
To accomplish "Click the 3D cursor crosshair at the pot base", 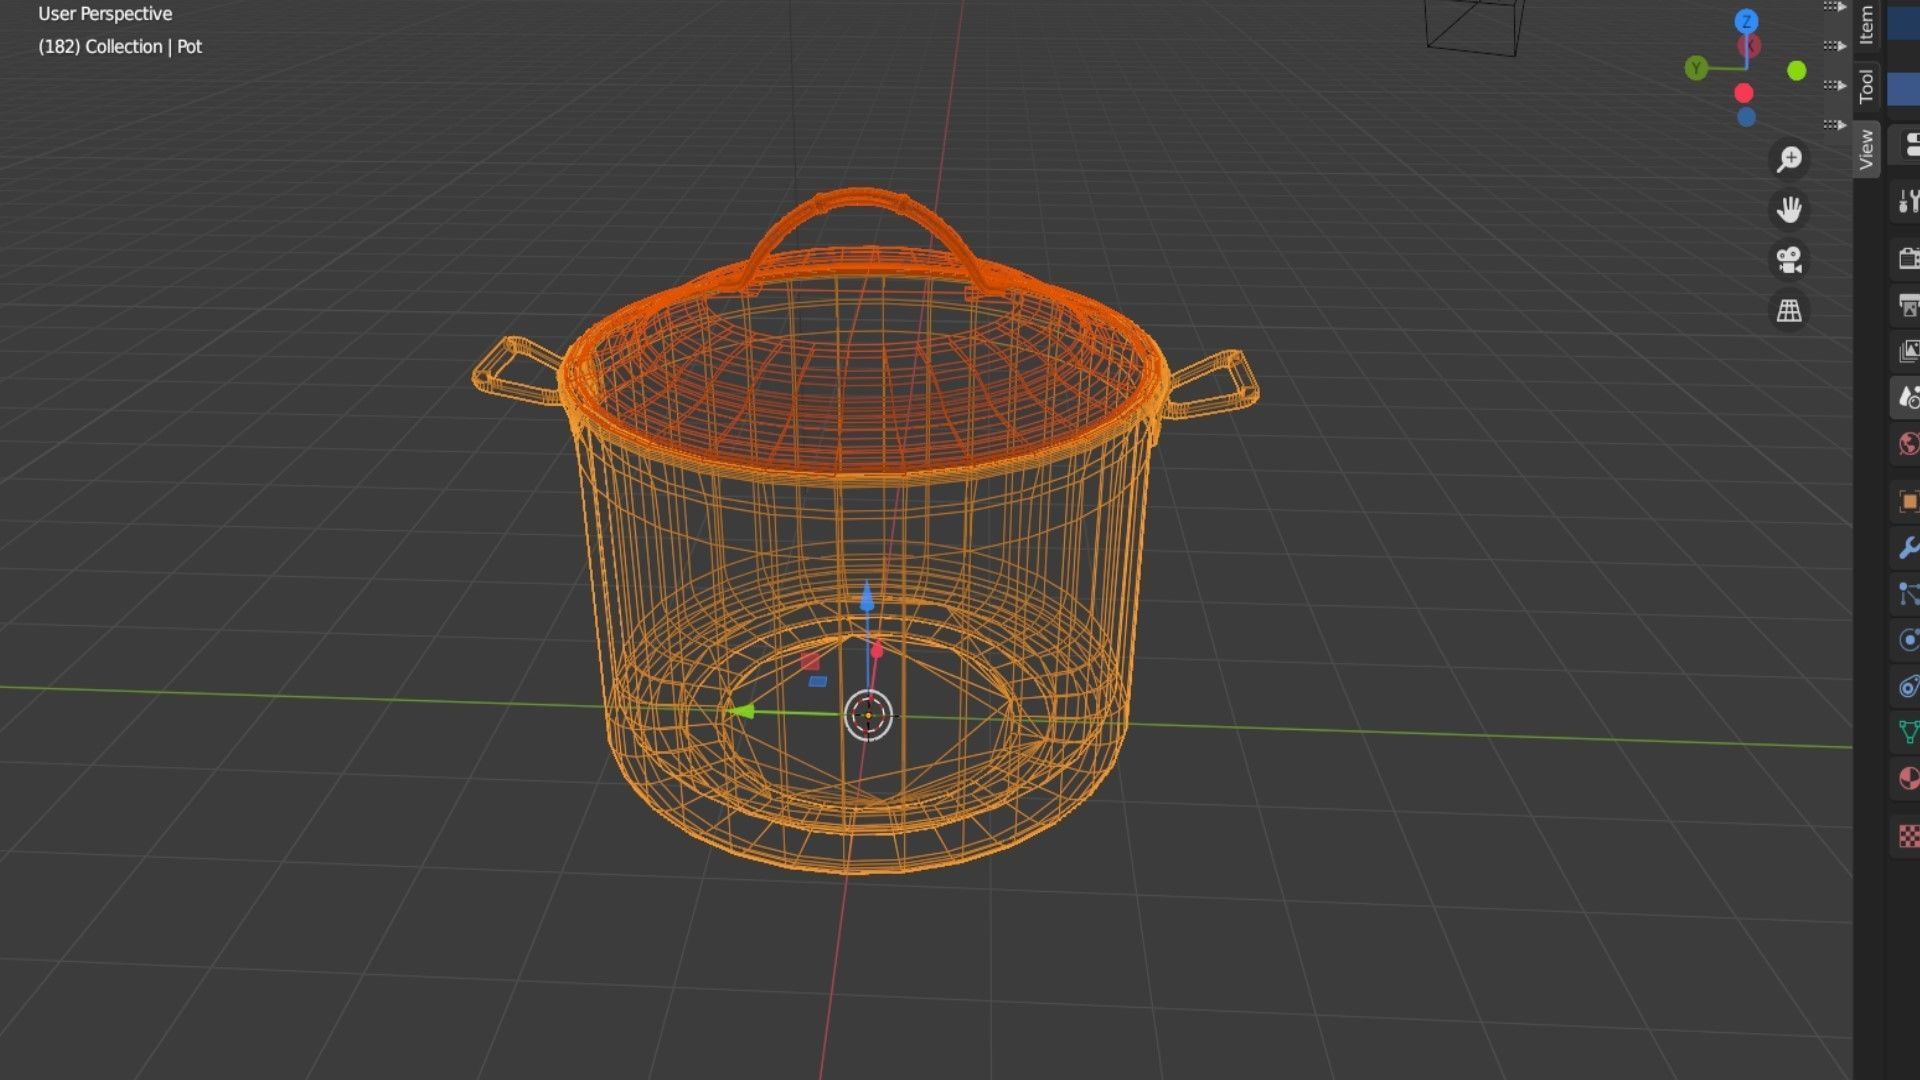I will (x=868, y=716).
